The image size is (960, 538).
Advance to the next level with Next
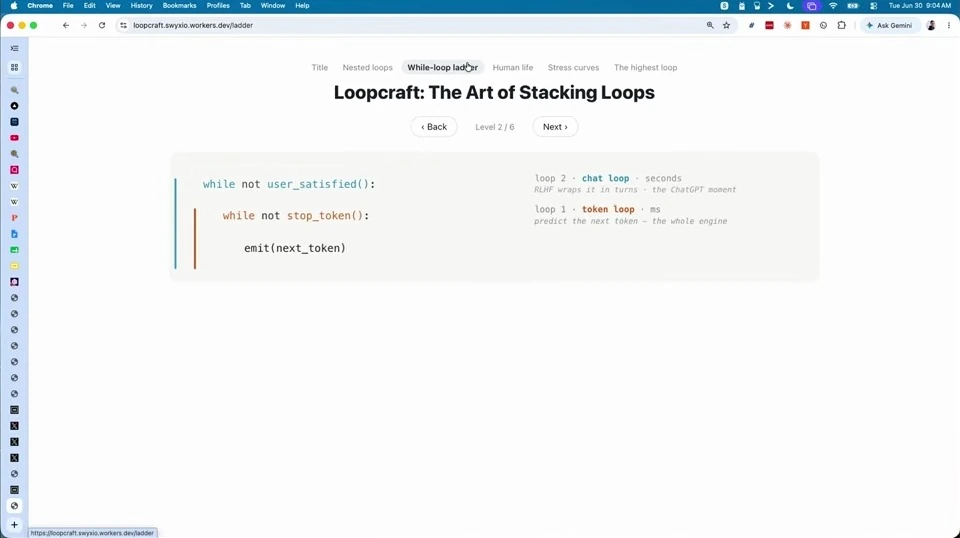555,127
